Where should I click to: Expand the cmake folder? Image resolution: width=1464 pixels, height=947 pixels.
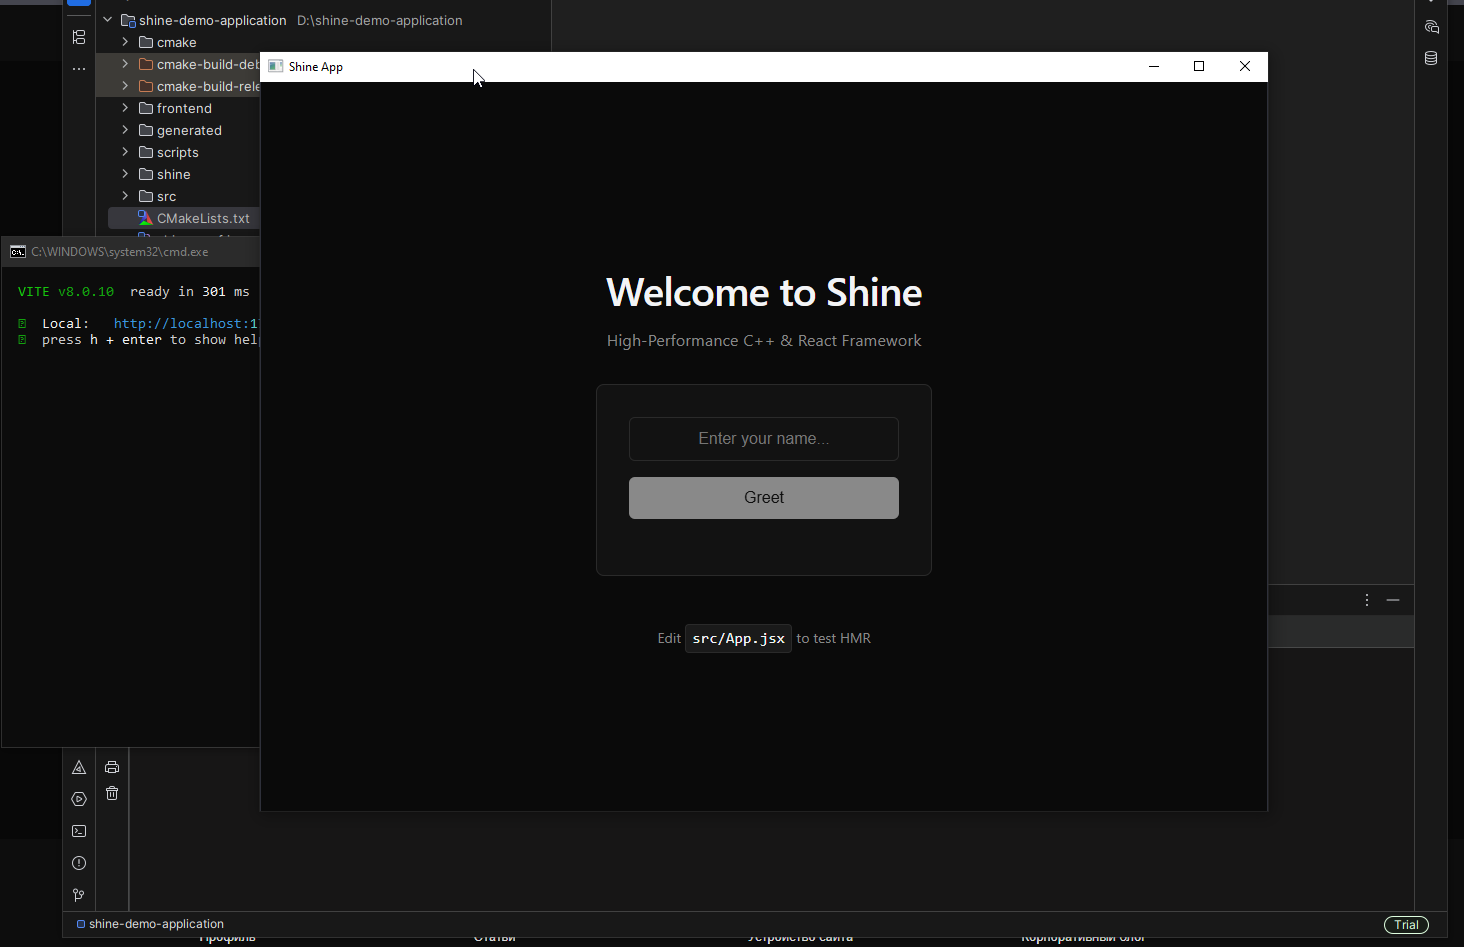tap(125, 42)
